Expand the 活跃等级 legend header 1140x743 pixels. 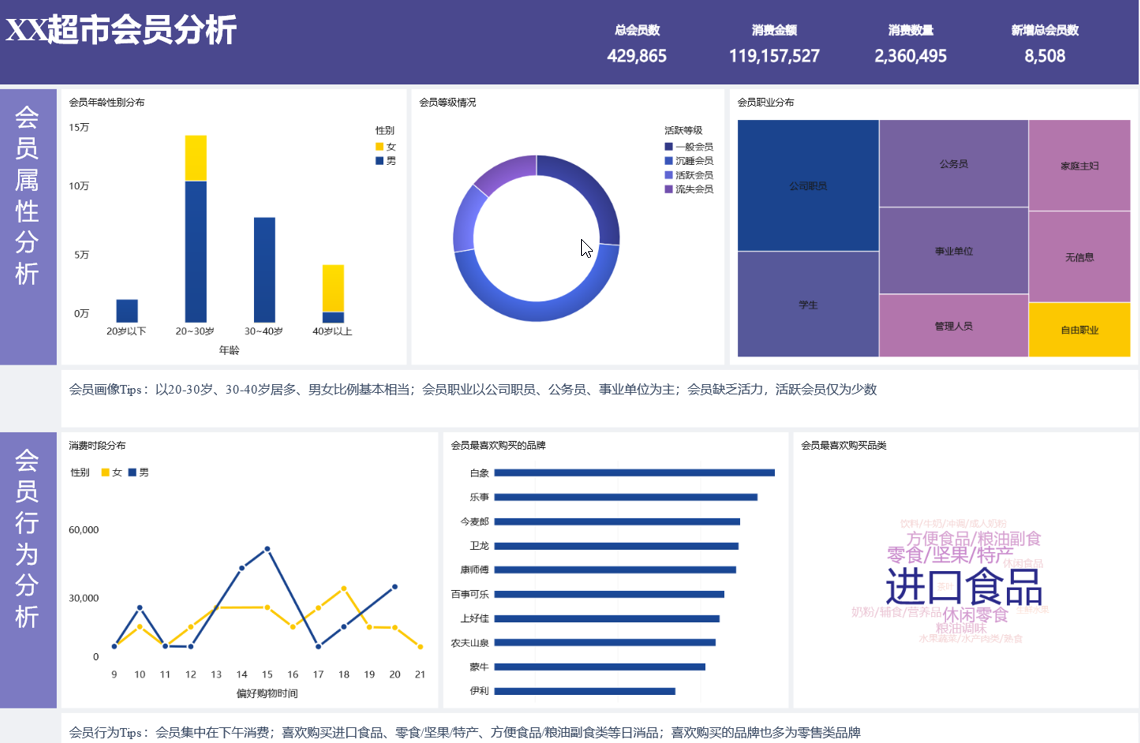[683, 131]
